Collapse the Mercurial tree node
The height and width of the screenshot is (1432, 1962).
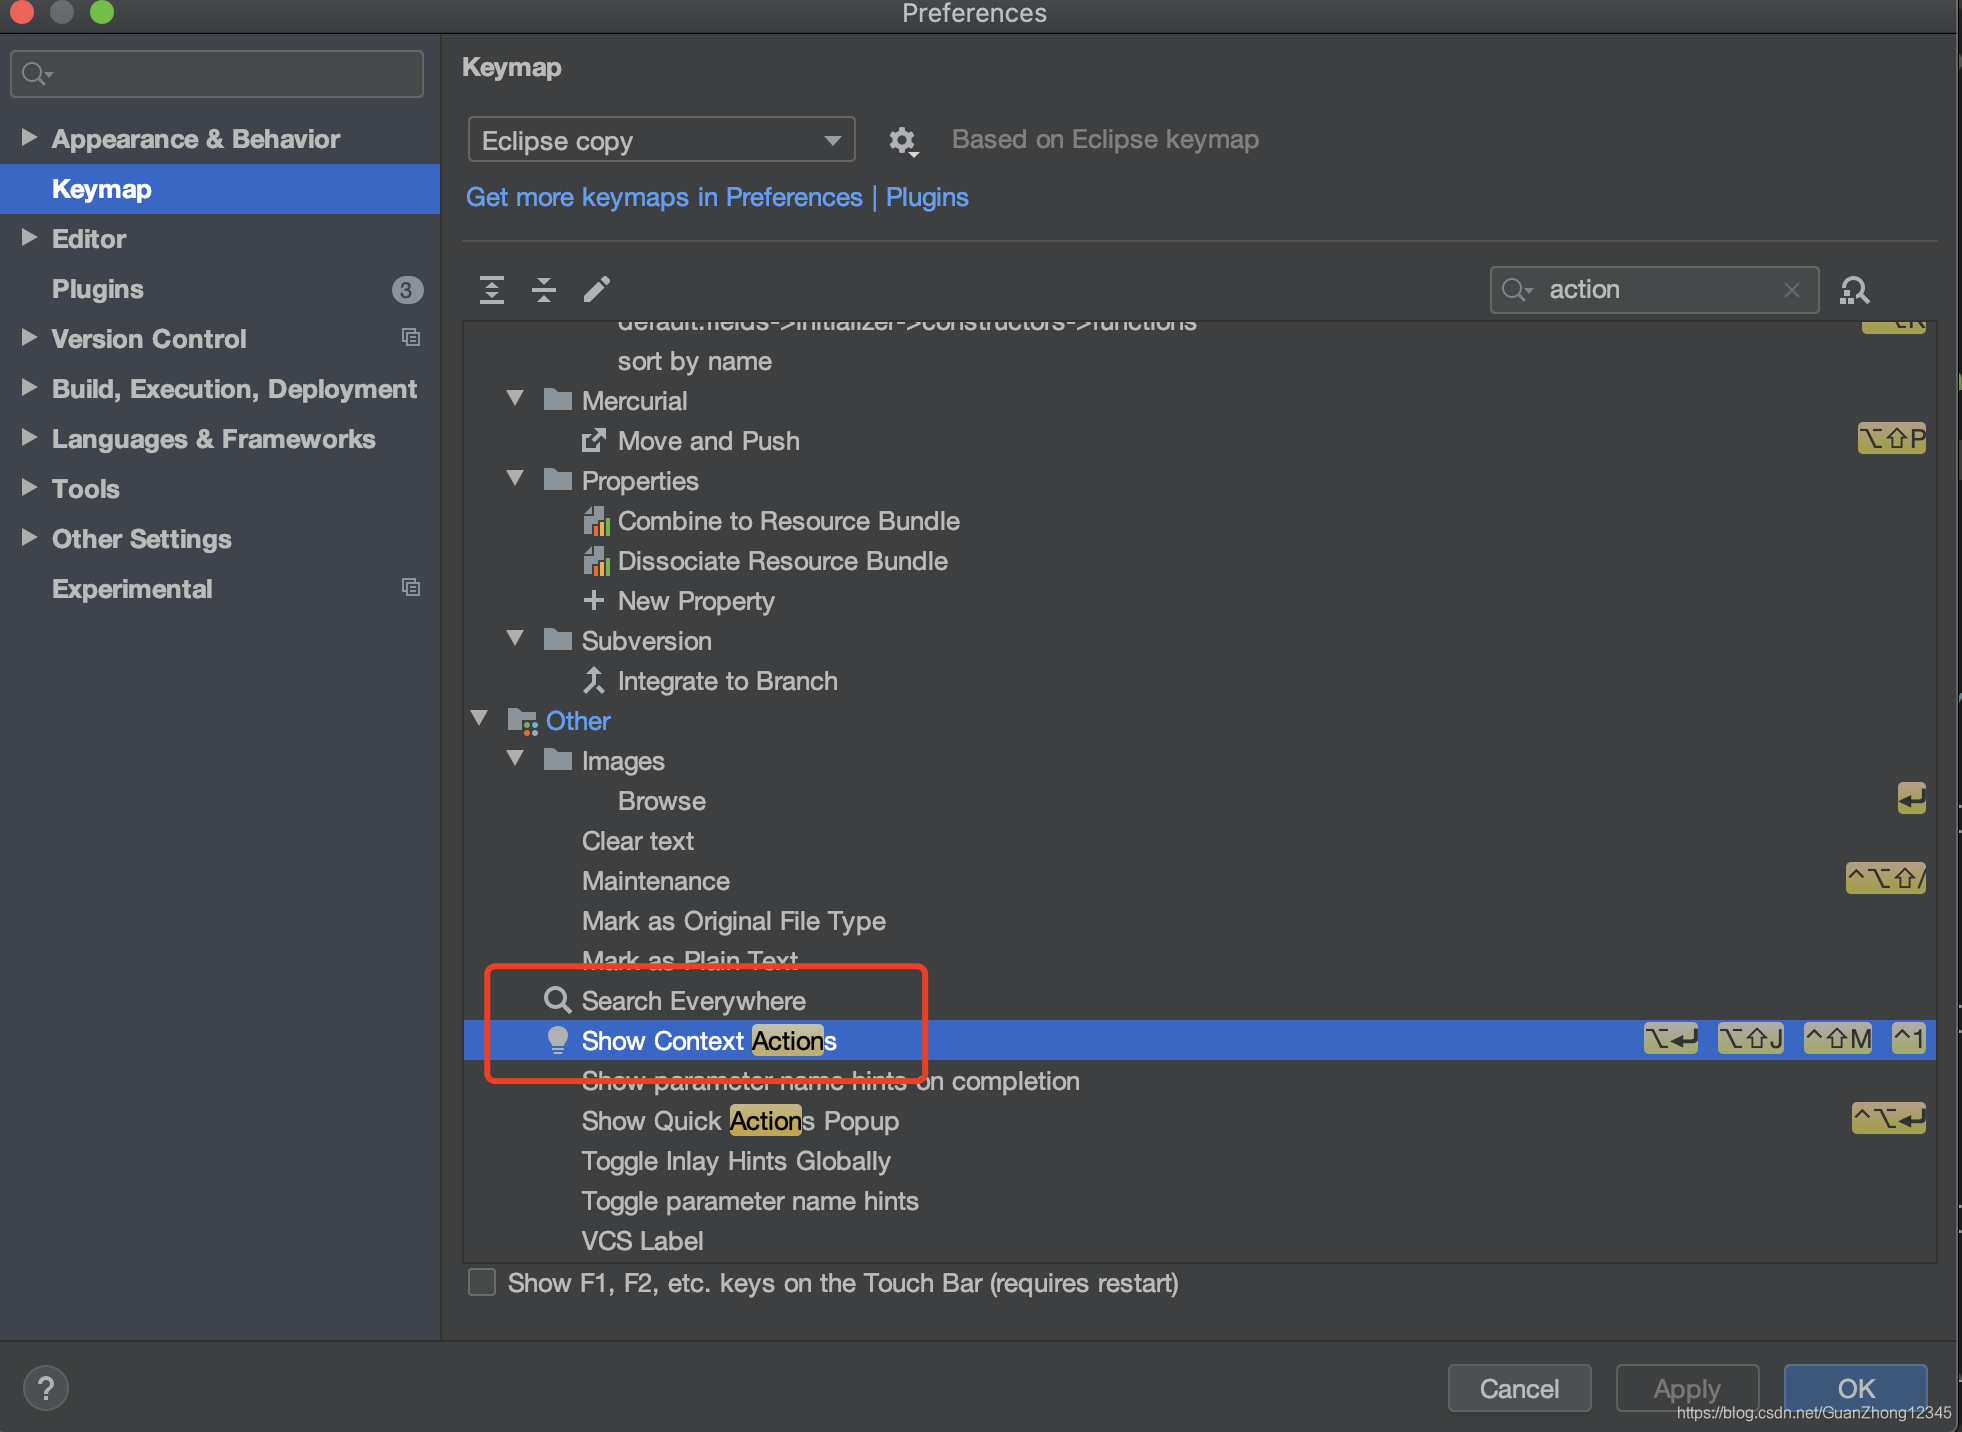point(514,398)
